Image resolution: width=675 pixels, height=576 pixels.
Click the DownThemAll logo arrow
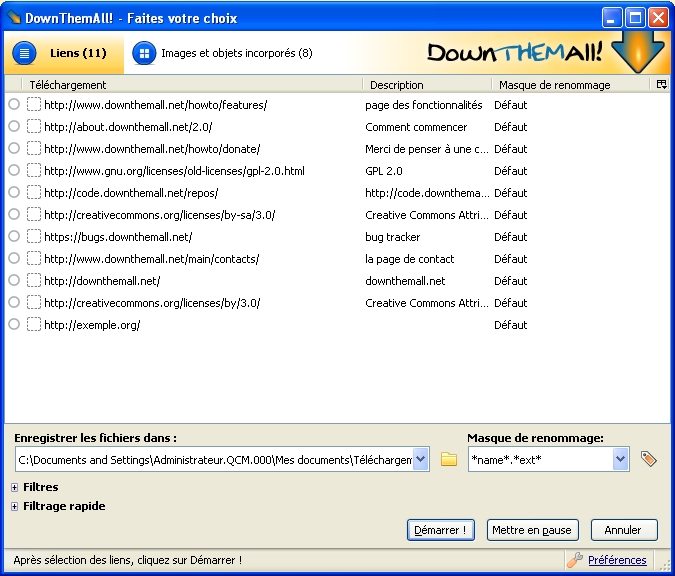click(631, 52)
